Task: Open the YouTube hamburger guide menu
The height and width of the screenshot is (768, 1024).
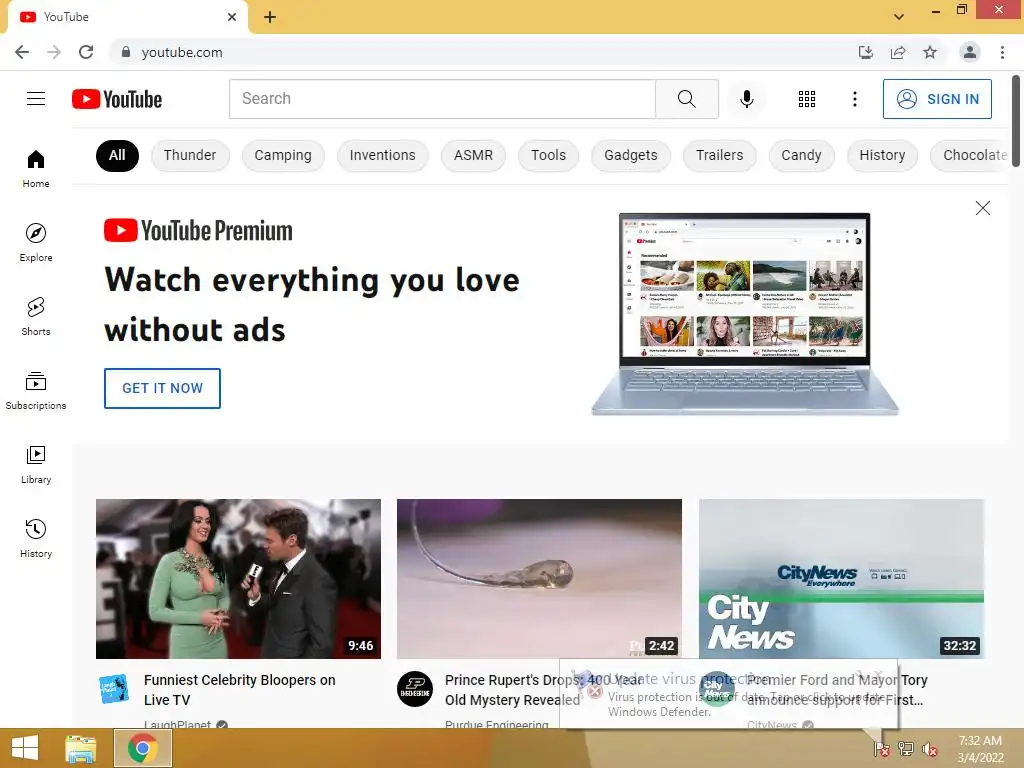Action: [x=36, y=99]
